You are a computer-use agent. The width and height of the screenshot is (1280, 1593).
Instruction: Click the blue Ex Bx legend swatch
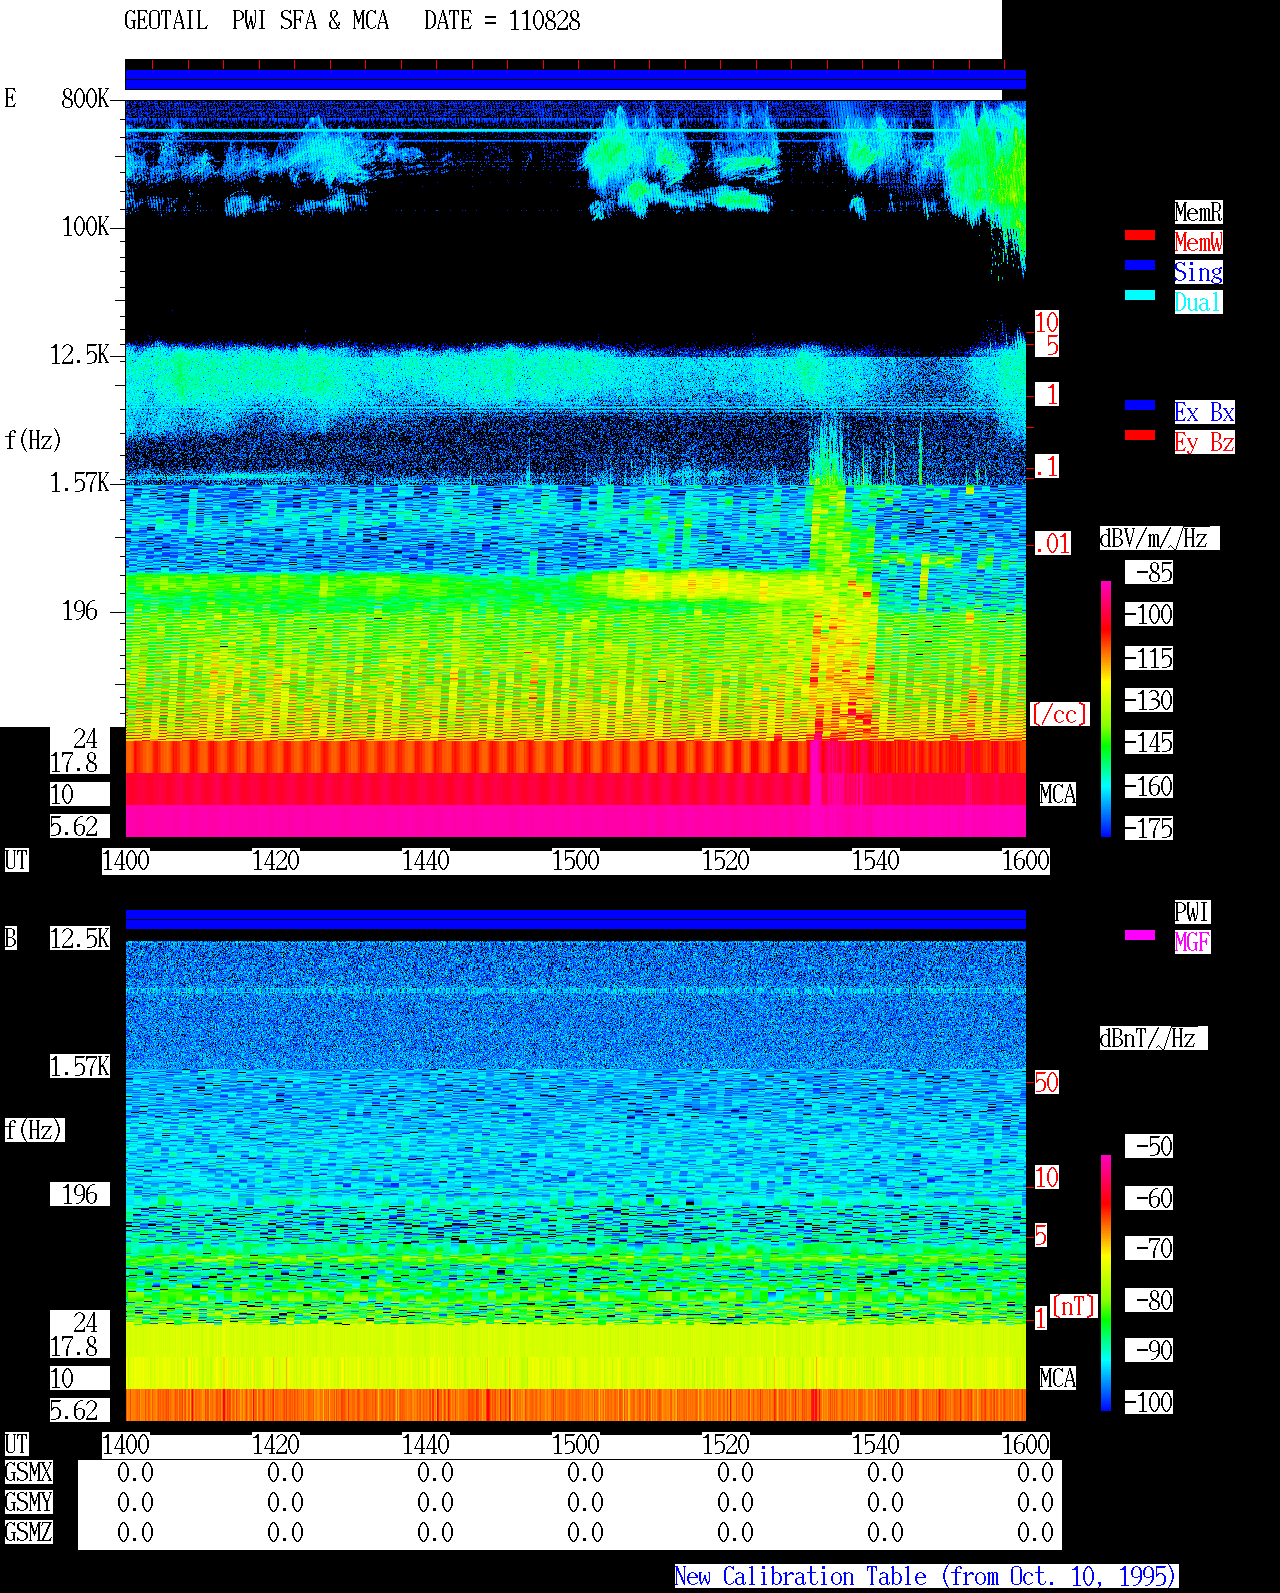1140,405
